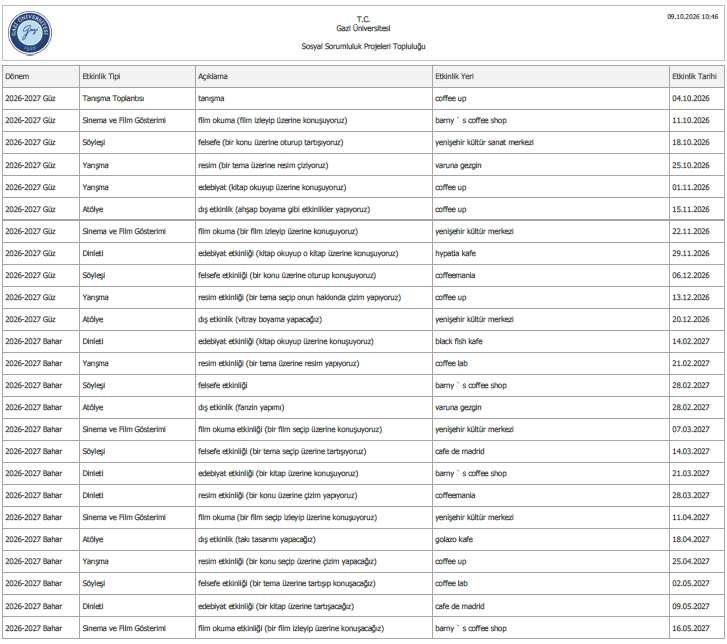The image size is (727, 644).
Task: Click the description cell reading tanışma
Action: (314, 98)
